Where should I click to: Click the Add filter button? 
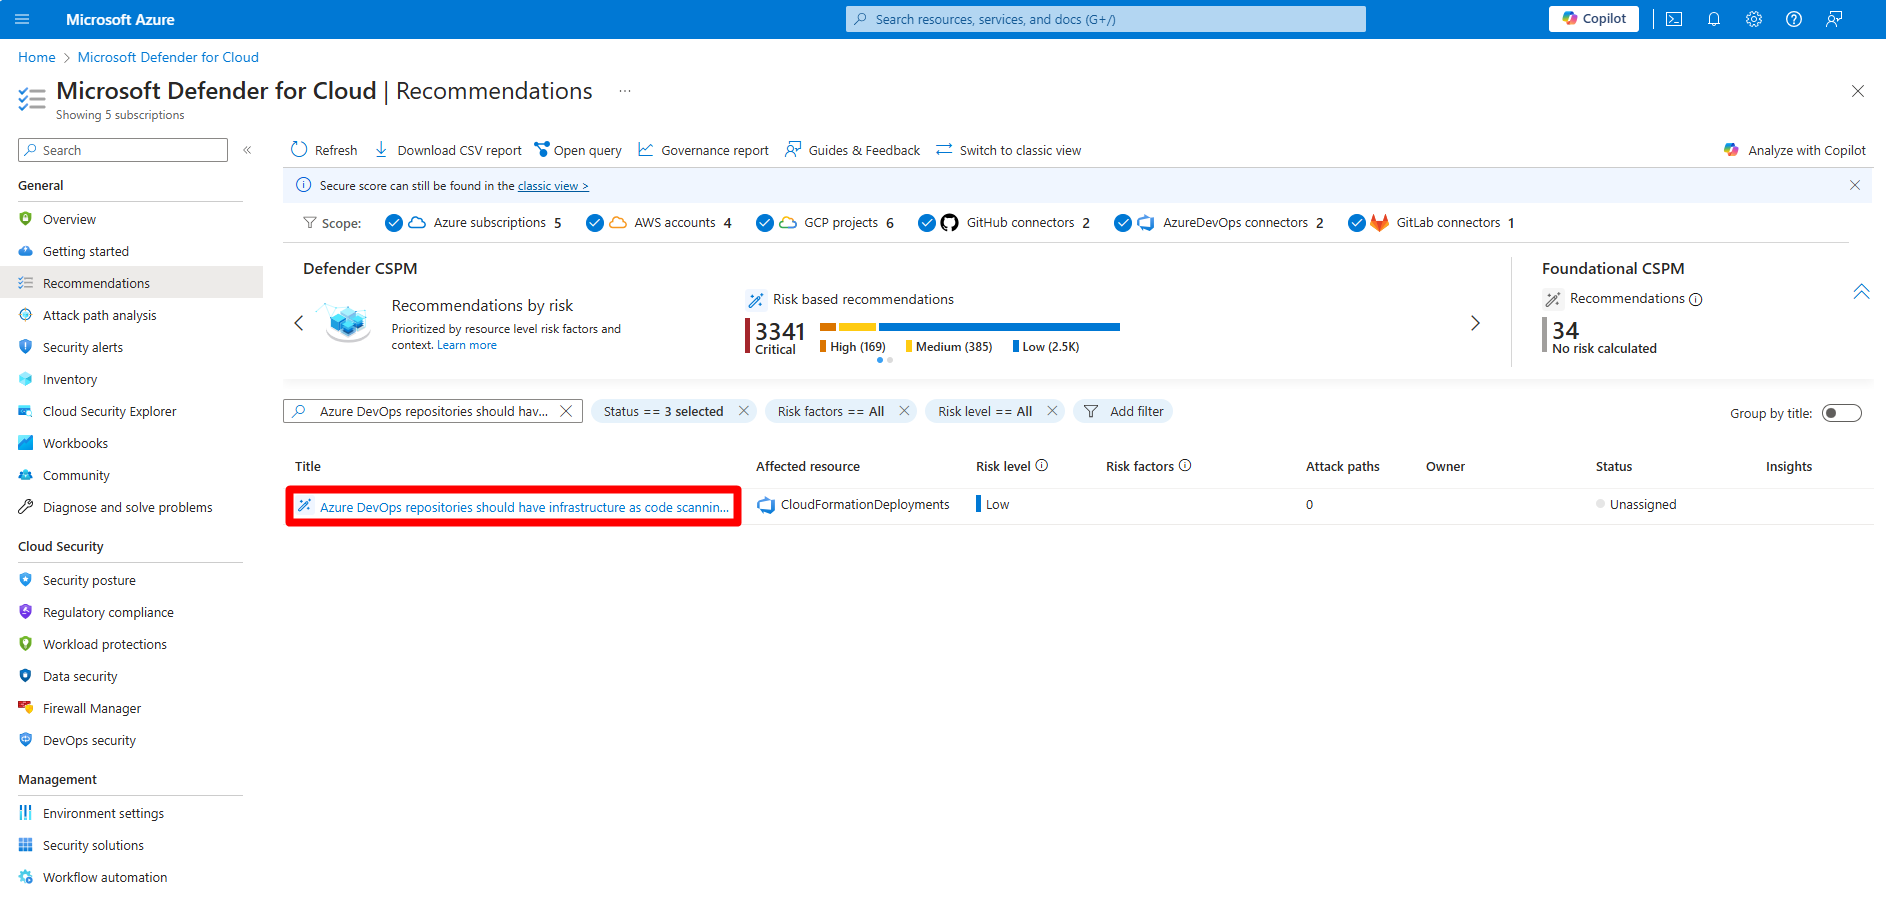[x=1123, y=411]
